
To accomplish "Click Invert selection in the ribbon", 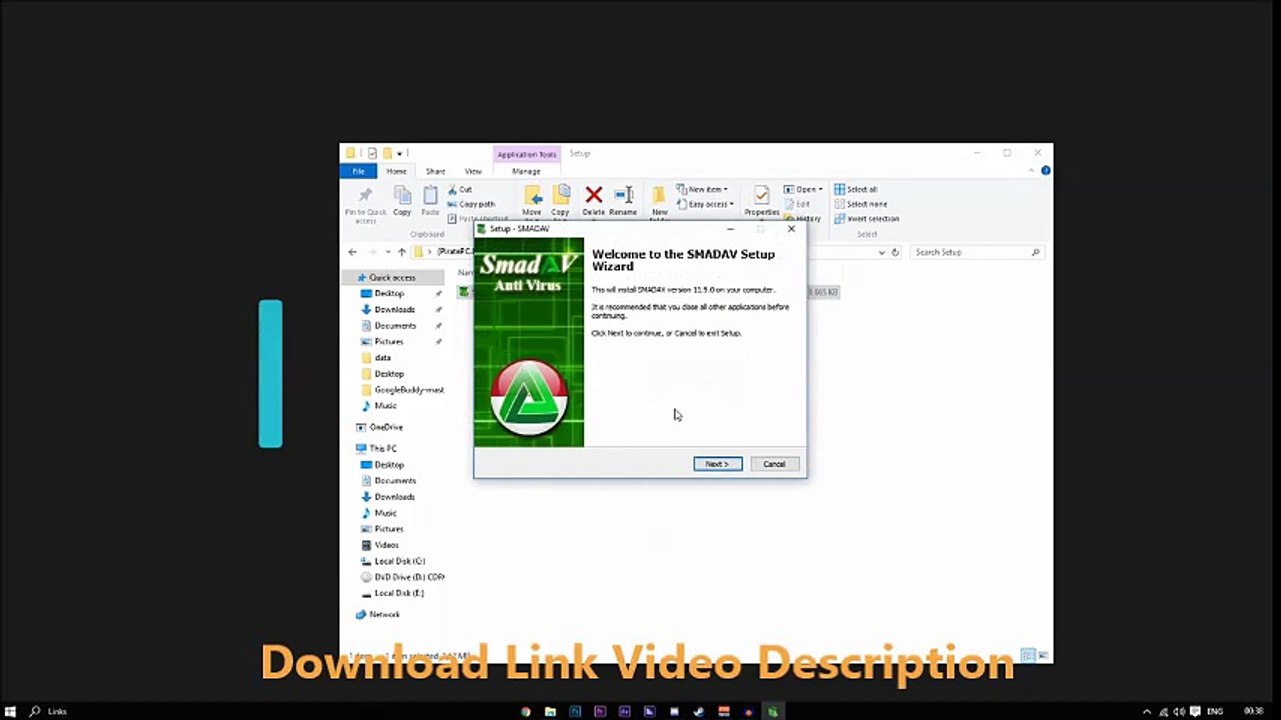I will coord(866,218).
